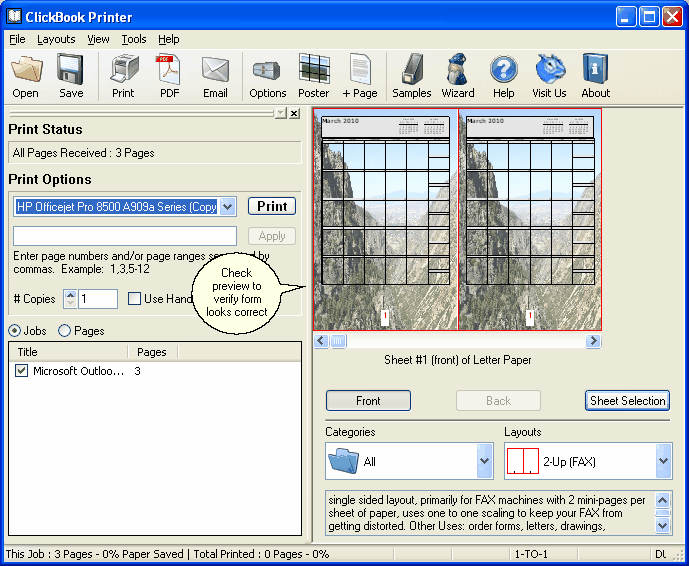Click the Open folder toolbar icon
Screen dimensions: 689x566
coord(26,69)
